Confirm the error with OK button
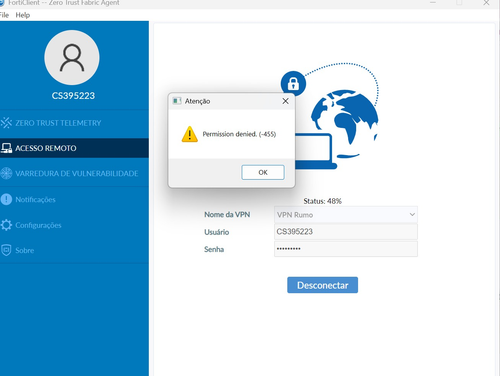The height and width of the screenshot is (376, 500). click(x=263, y=172)
